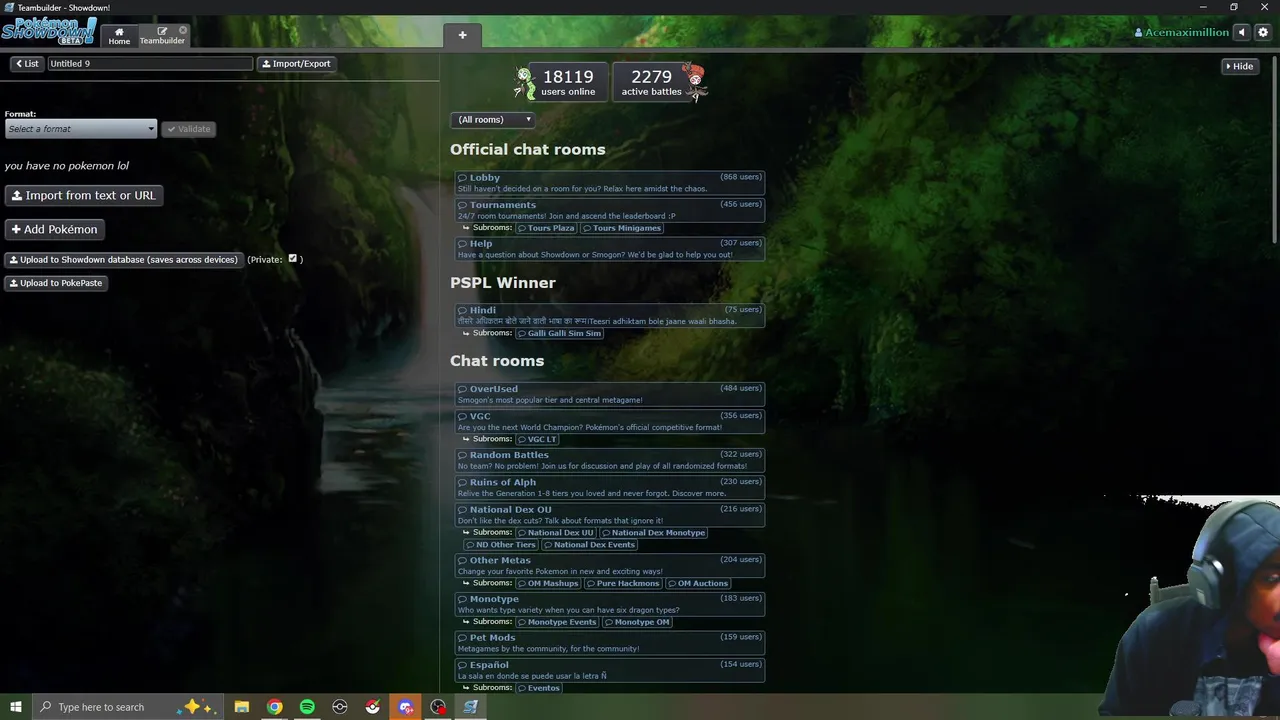Open ND Other Tiers subroom

coord(501,545)
